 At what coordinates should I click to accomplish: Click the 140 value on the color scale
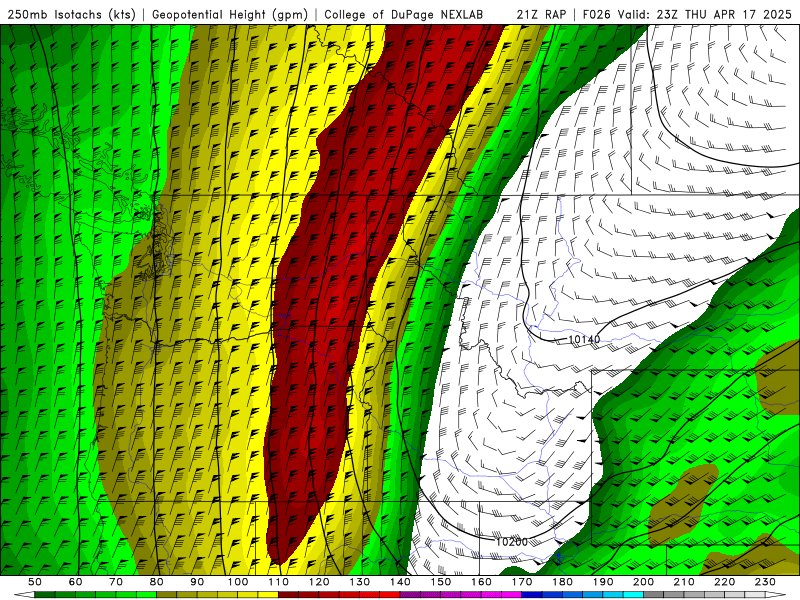401,582
